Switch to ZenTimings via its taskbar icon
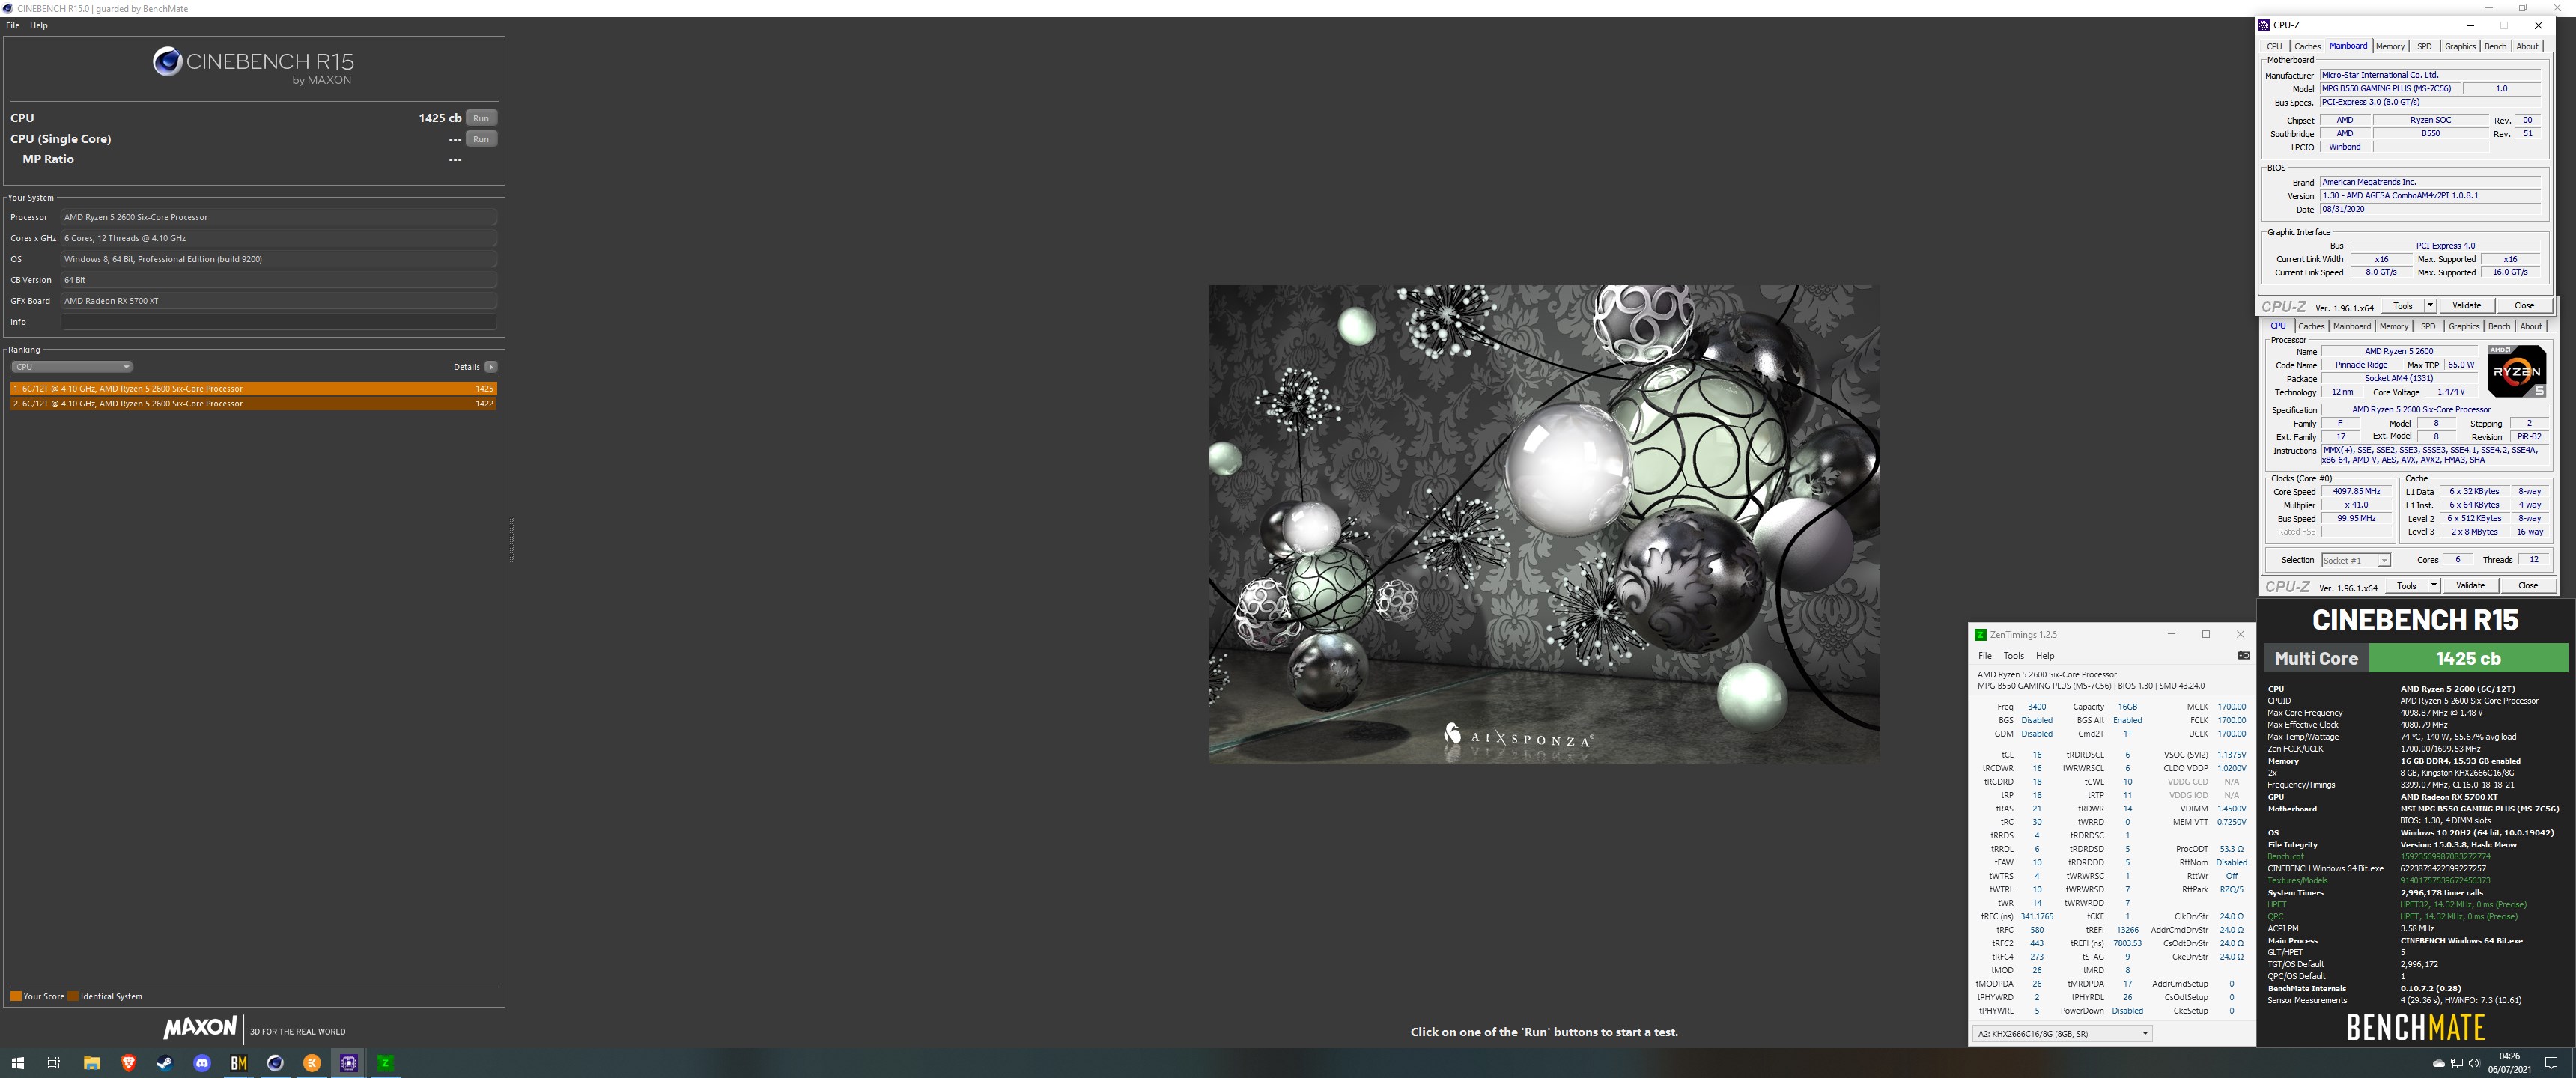Screen dimensions: 2576x1078 [385, 1063]
